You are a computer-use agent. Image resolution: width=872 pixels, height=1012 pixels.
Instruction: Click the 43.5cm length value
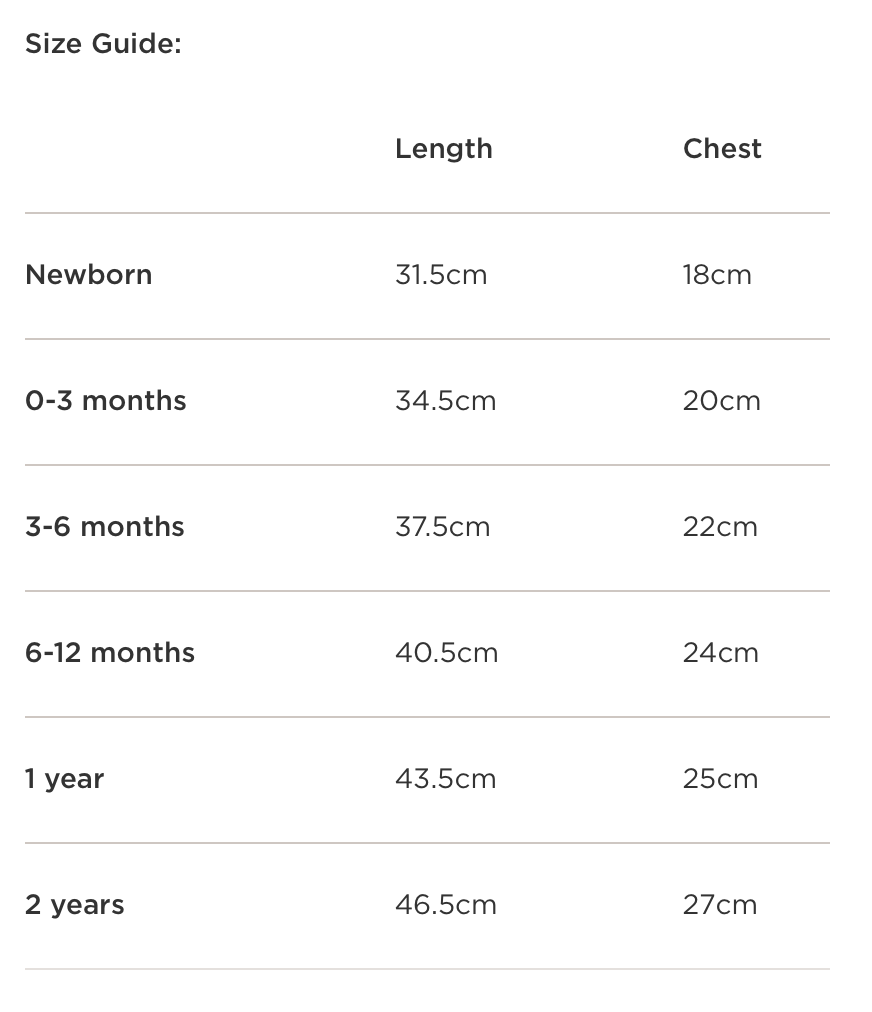445,779
